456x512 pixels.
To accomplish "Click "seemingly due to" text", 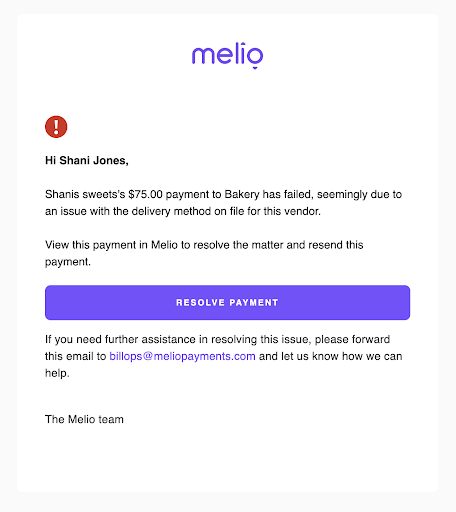I will 359,194.
